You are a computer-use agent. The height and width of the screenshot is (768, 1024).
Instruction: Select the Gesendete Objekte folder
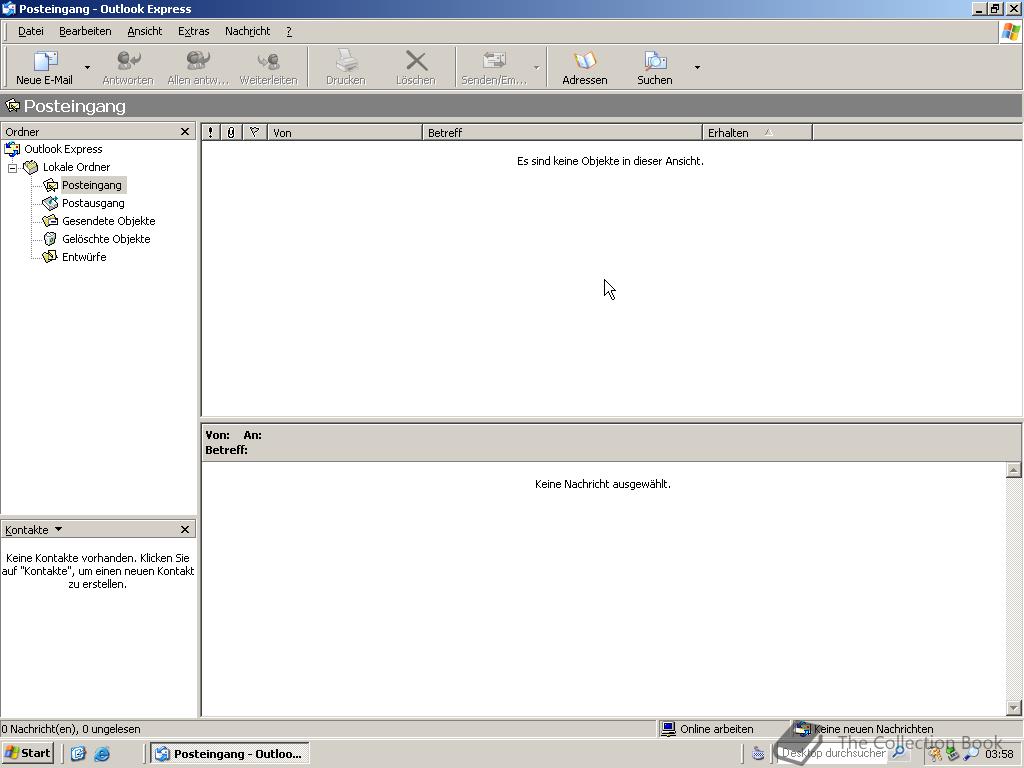coord(108,221)
